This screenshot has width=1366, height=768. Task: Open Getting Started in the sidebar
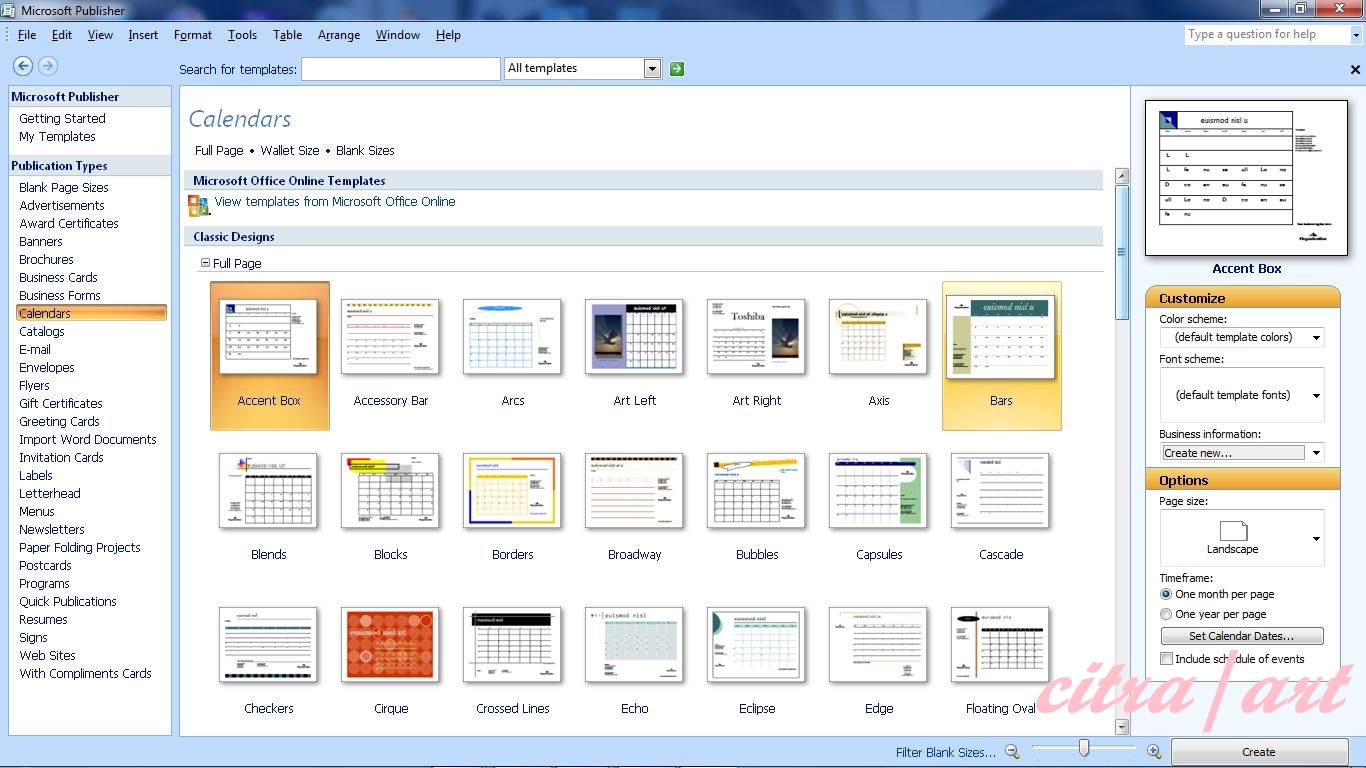(62, 119)
